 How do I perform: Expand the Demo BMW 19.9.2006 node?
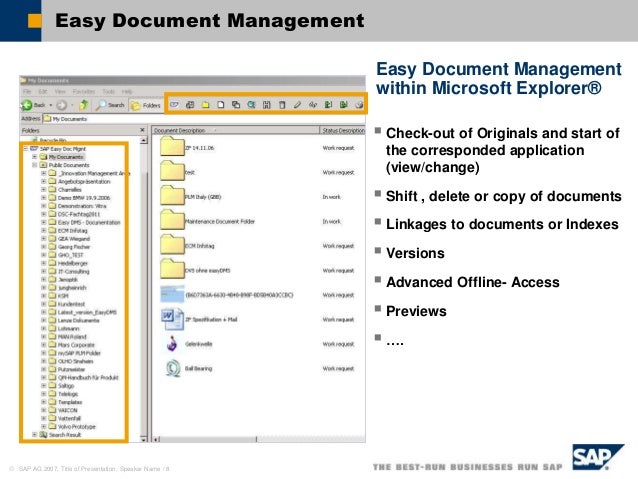tap(43, 198)
